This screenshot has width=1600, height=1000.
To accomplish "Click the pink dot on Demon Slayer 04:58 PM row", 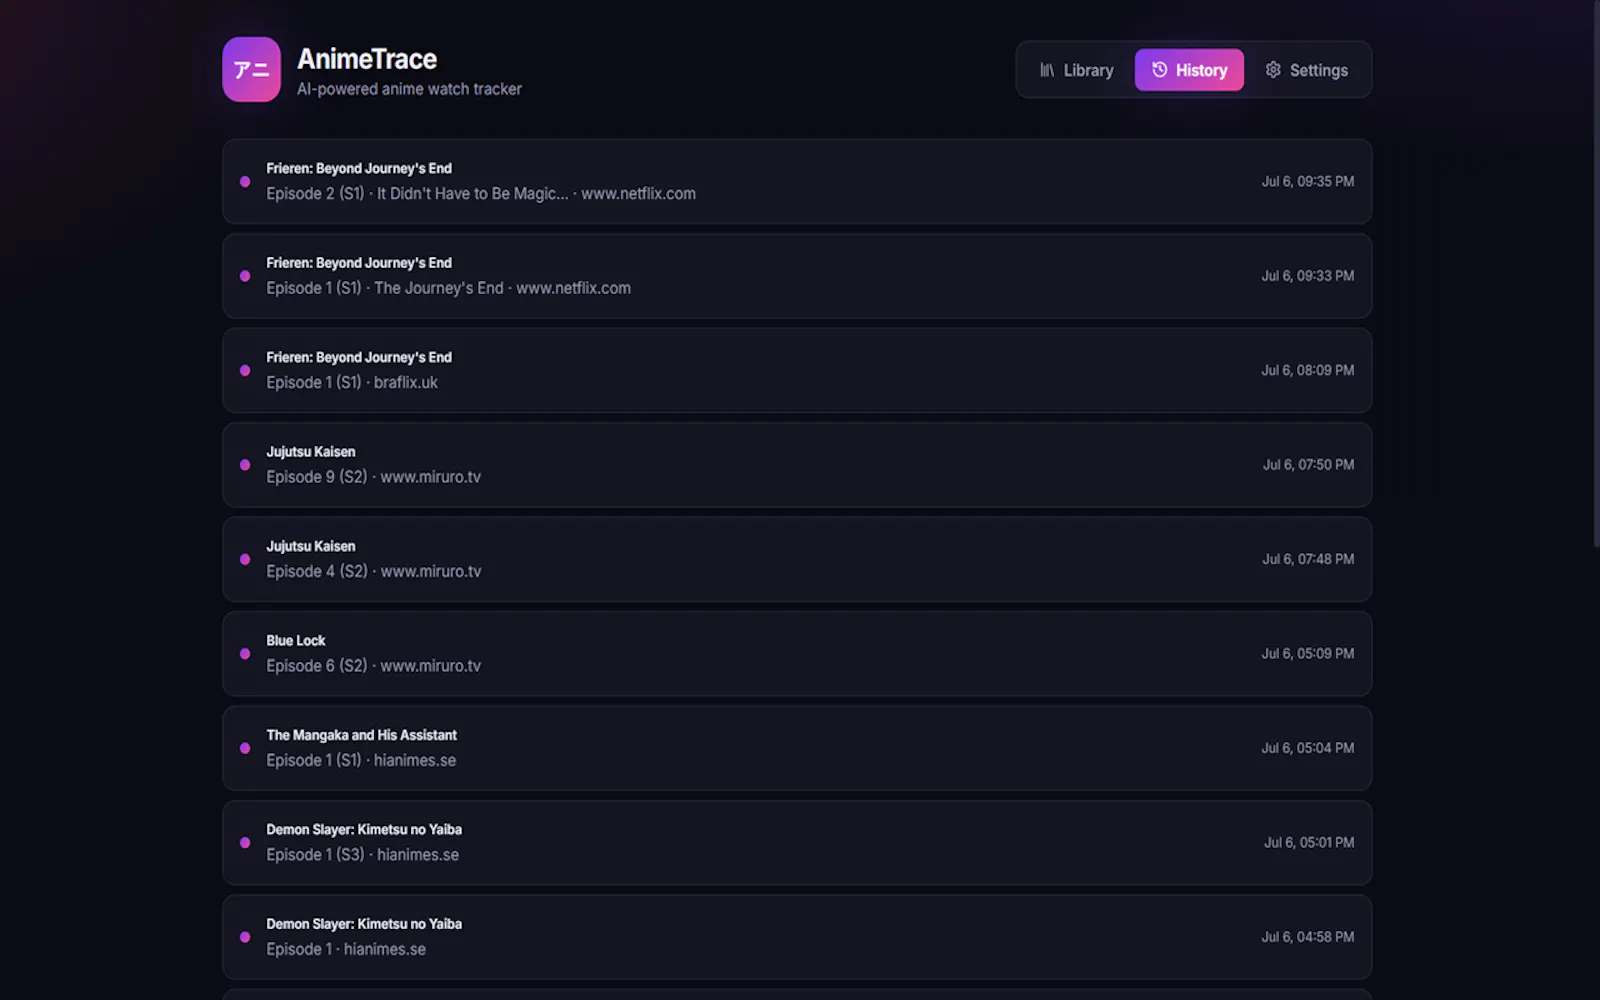I will click(245, 937).
